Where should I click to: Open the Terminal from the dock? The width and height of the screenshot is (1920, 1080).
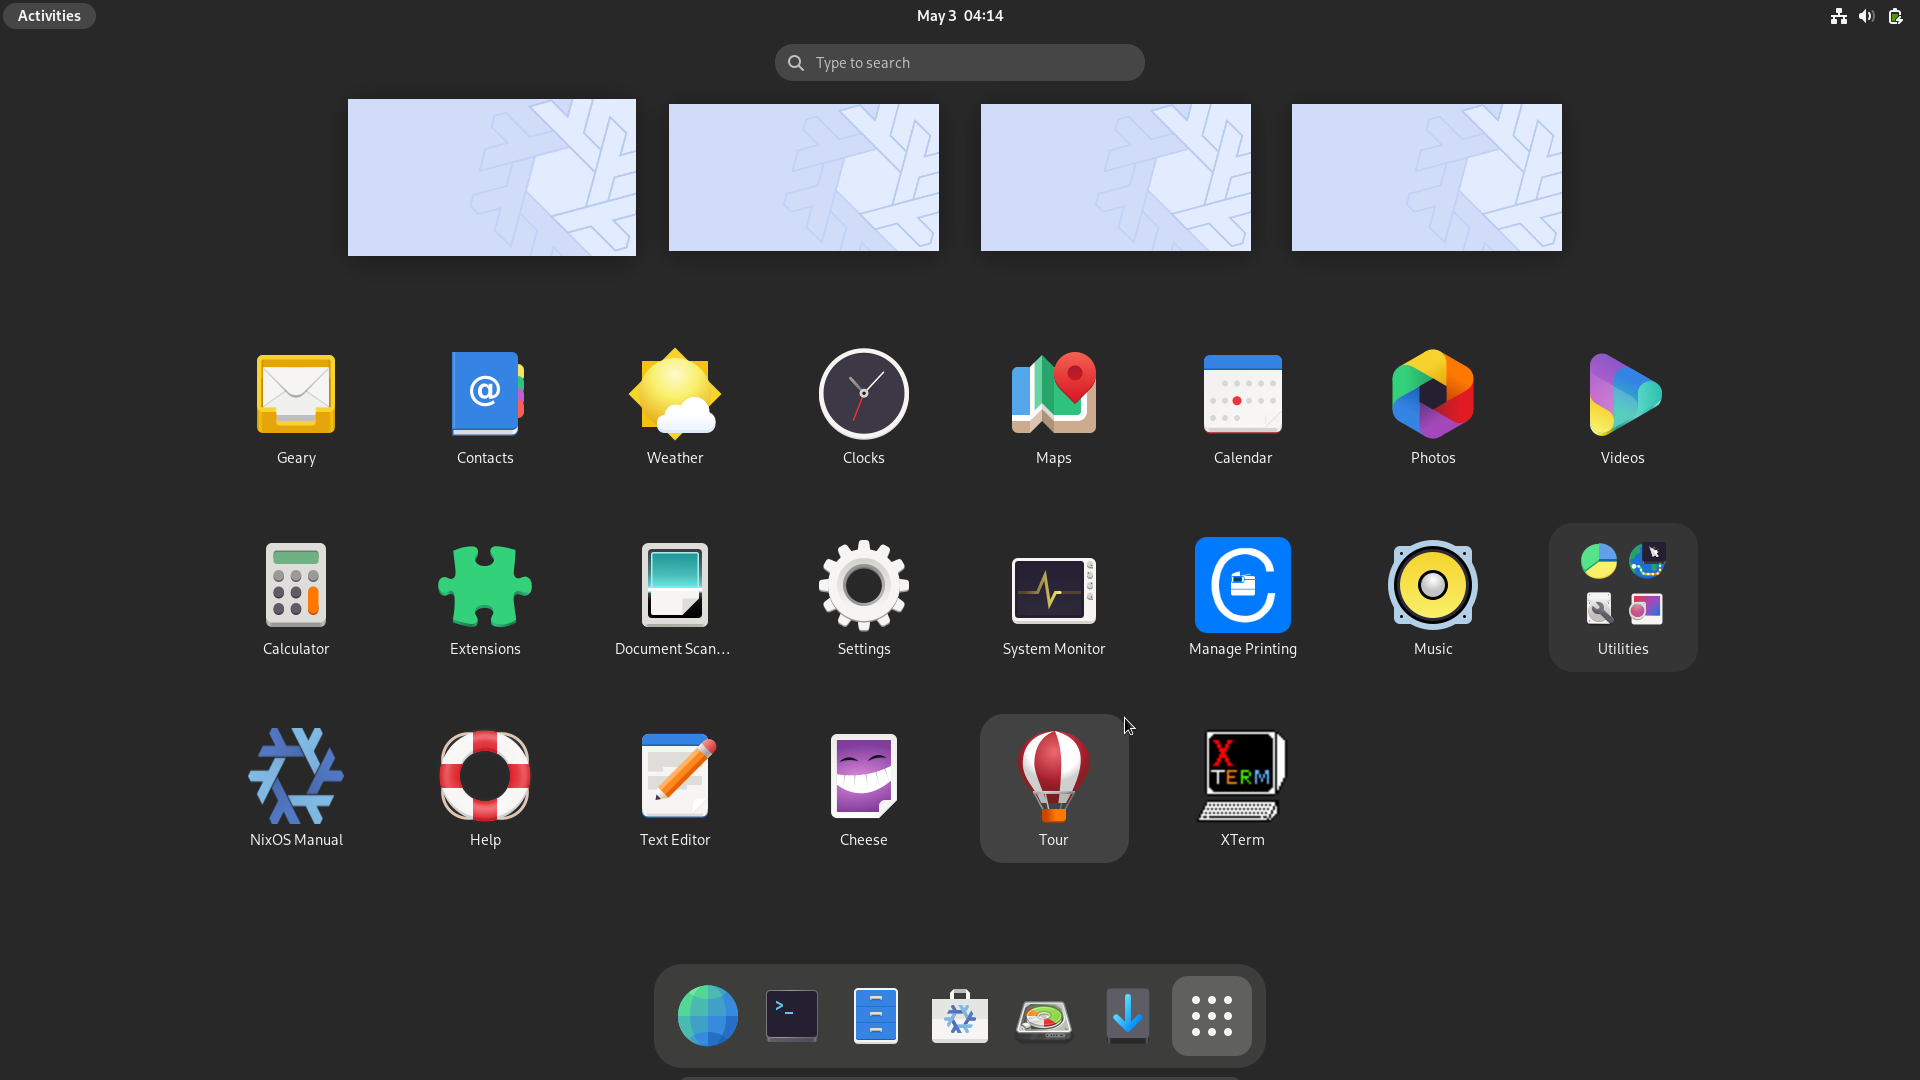[791, 1016]
